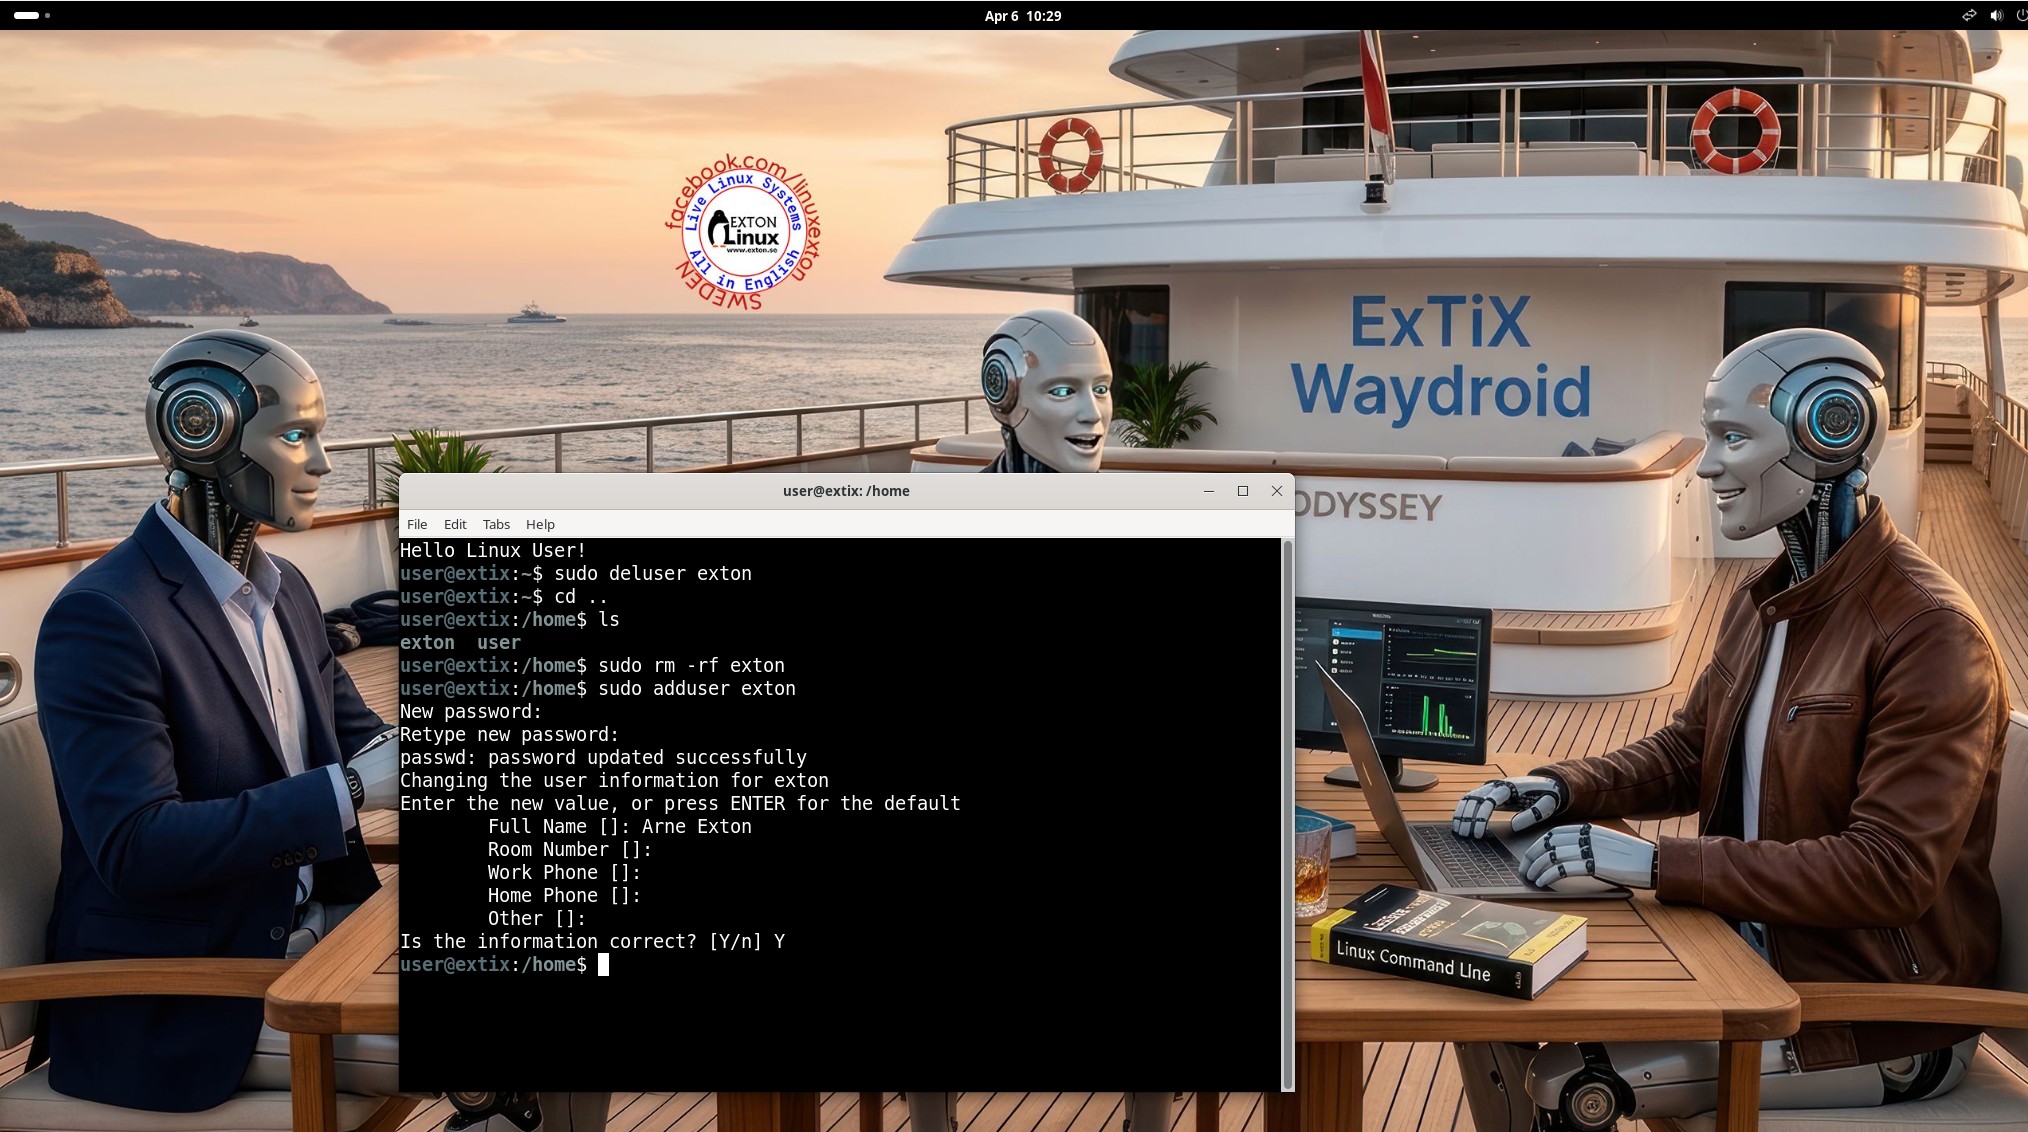Select the small second workspace dot

pos(47,15)
